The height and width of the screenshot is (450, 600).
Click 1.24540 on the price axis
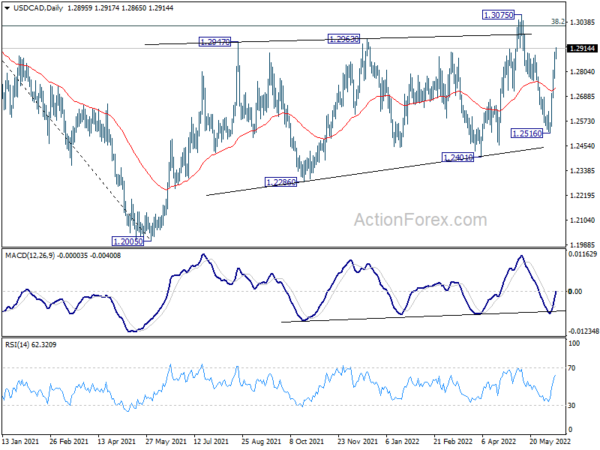(582, 146)
